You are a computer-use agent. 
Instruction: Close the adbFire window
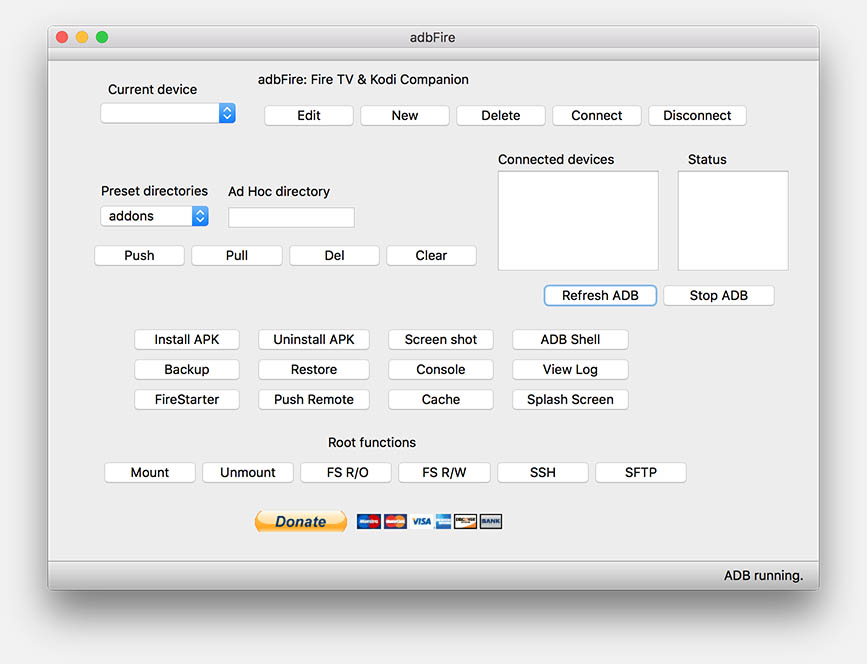click(x=62, y=37)
